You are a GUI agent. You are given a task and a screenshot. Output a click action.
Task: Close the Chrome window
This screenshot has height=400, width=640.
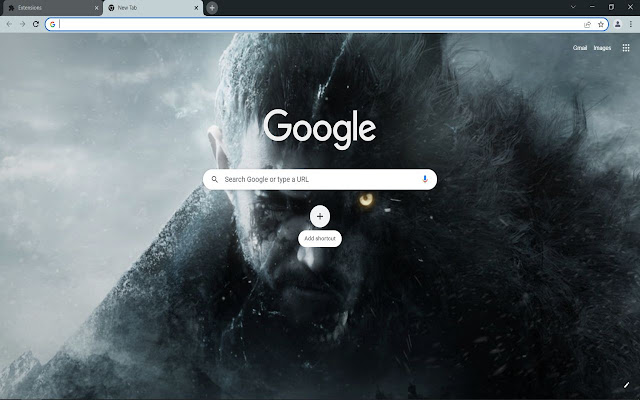630,7
